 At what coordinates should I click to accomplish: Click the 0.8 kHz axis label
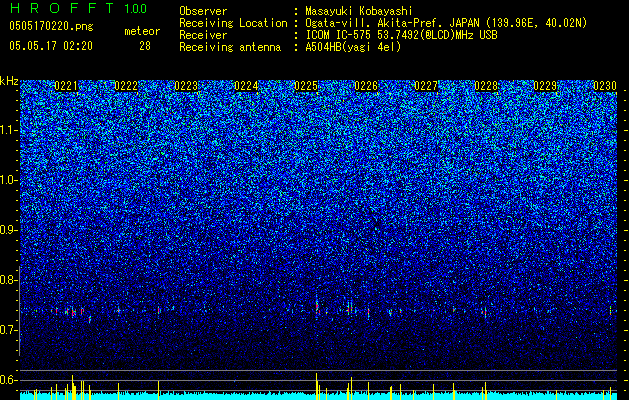[9, 280]
